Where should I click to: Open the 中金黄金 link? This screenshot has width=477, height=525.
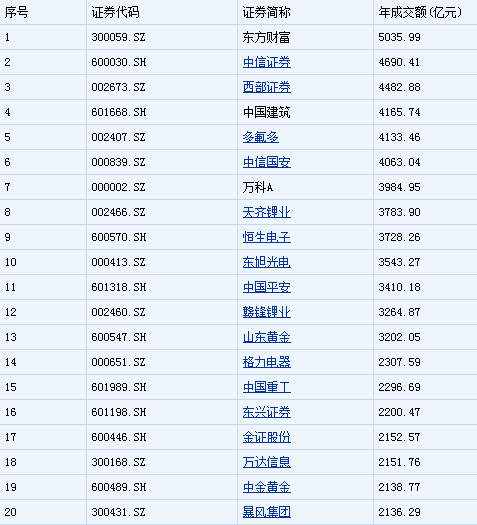pos(267,487)
